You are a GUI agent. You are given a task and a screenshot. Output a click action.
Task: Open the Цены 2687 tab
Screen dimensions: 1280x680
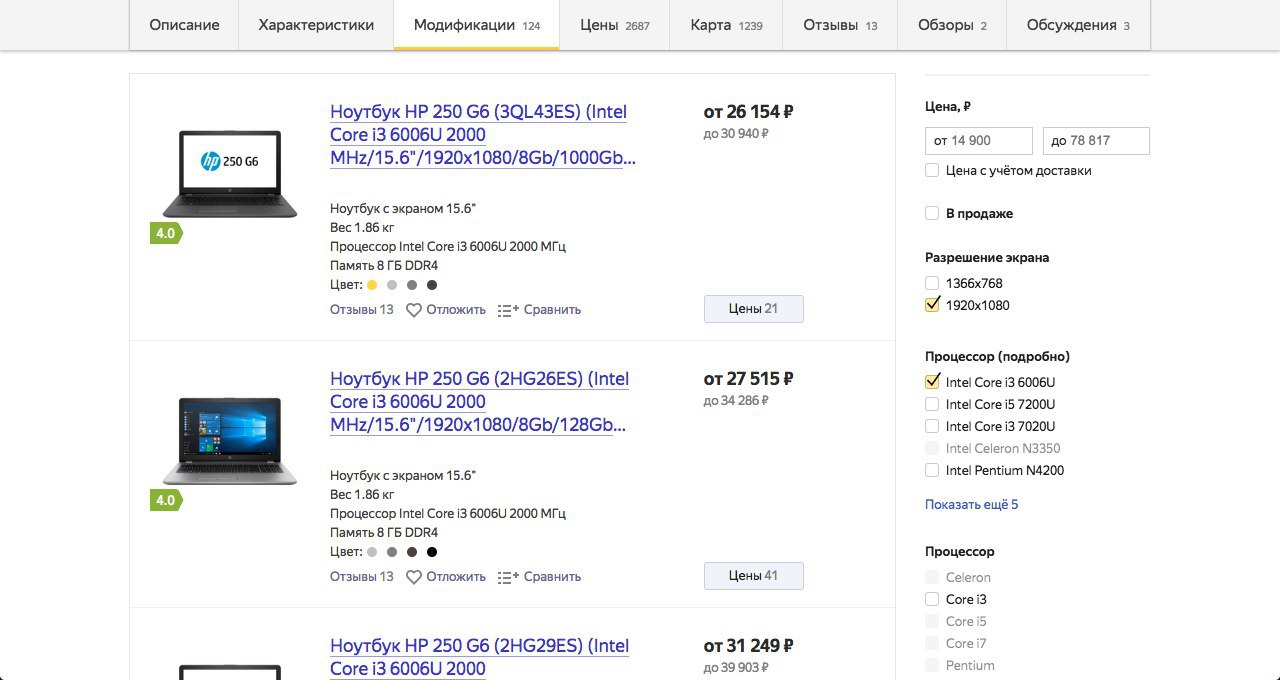pos(615,25)
